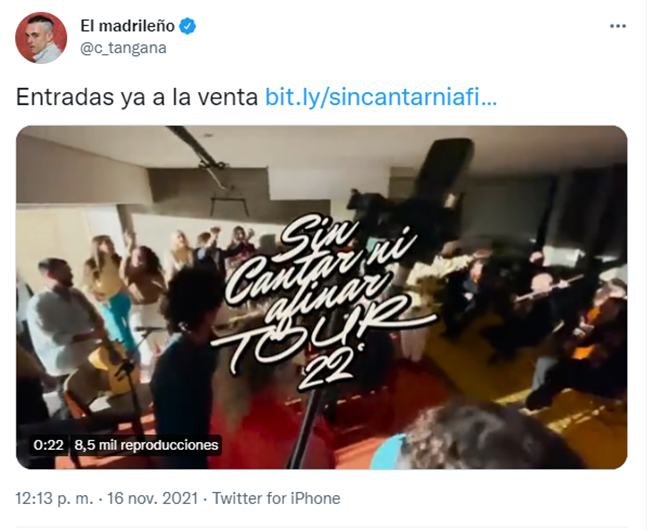Click the El madrileño display name
Image resolution: width=650 pixels, height=531 pixels.
(127, 26)
